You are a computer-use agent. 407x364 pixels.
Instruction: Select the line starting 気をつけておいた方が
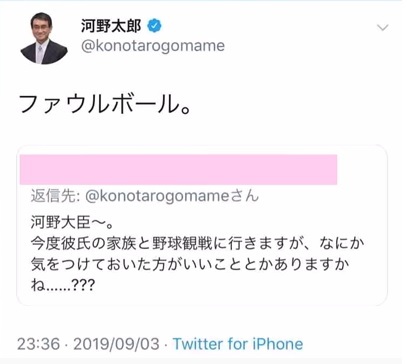point(190,264)
